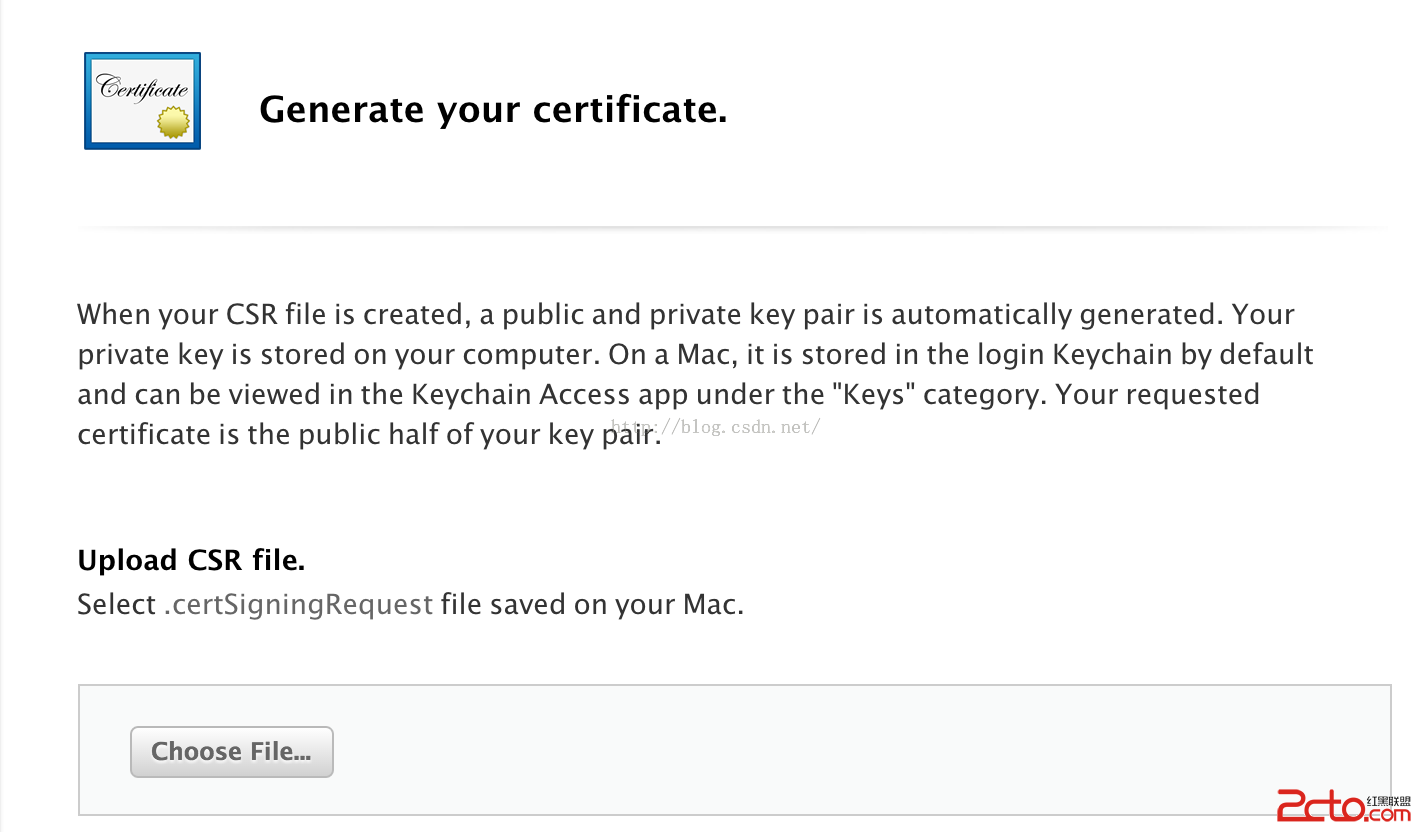Click the .certSigningRequest file extension text
Viewport: 1414px width, 832px height.
pos(298,605)
